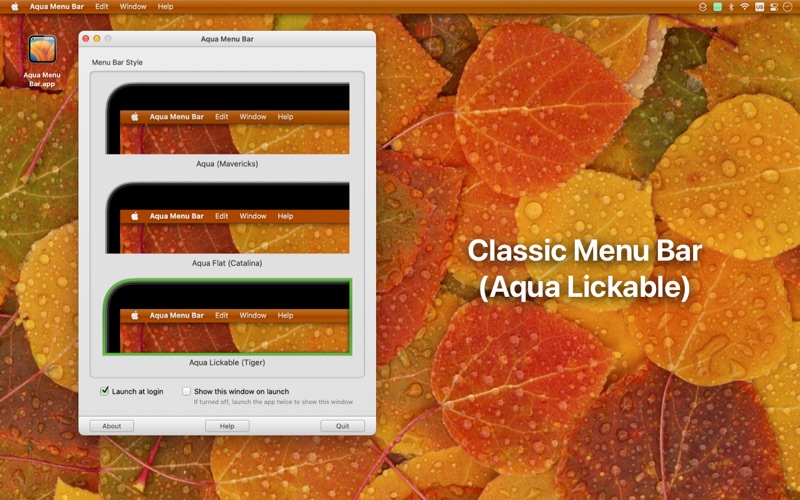800x500 pixels.
Task: Click the green square status icon
Action: [717, 7]
